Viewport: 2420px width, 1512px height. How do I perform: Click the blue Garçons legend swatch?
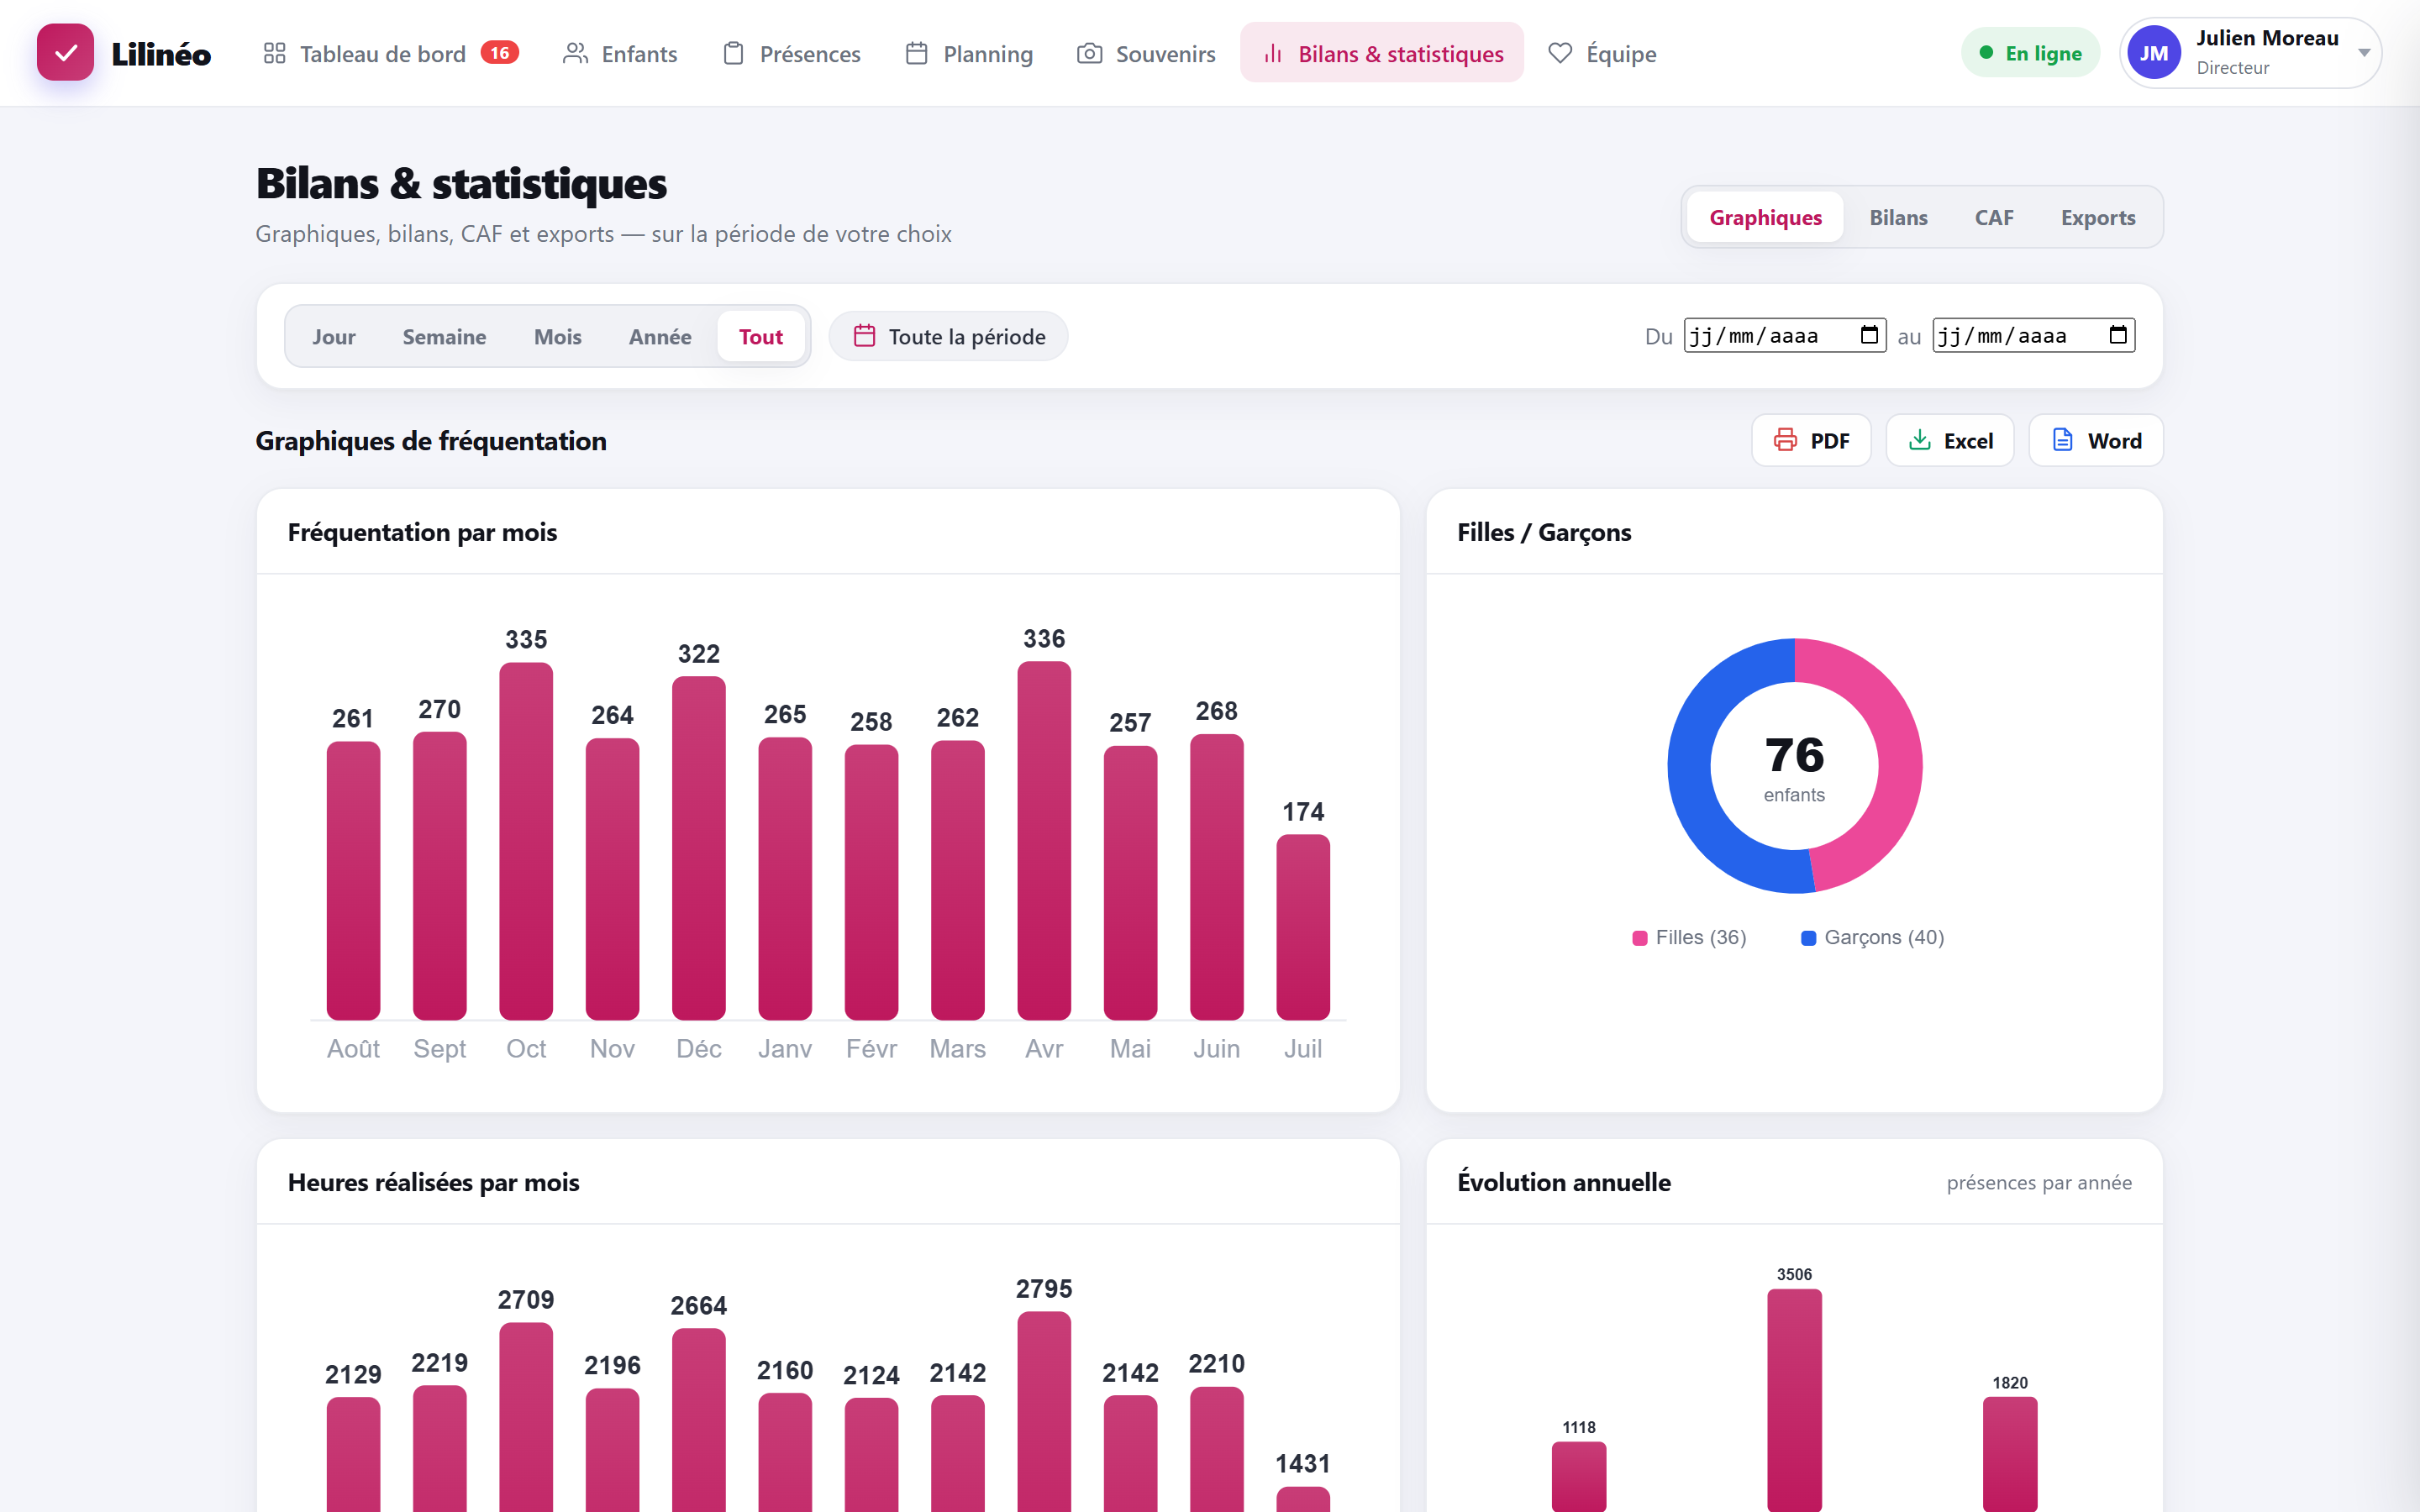[x=1808, y=938]
